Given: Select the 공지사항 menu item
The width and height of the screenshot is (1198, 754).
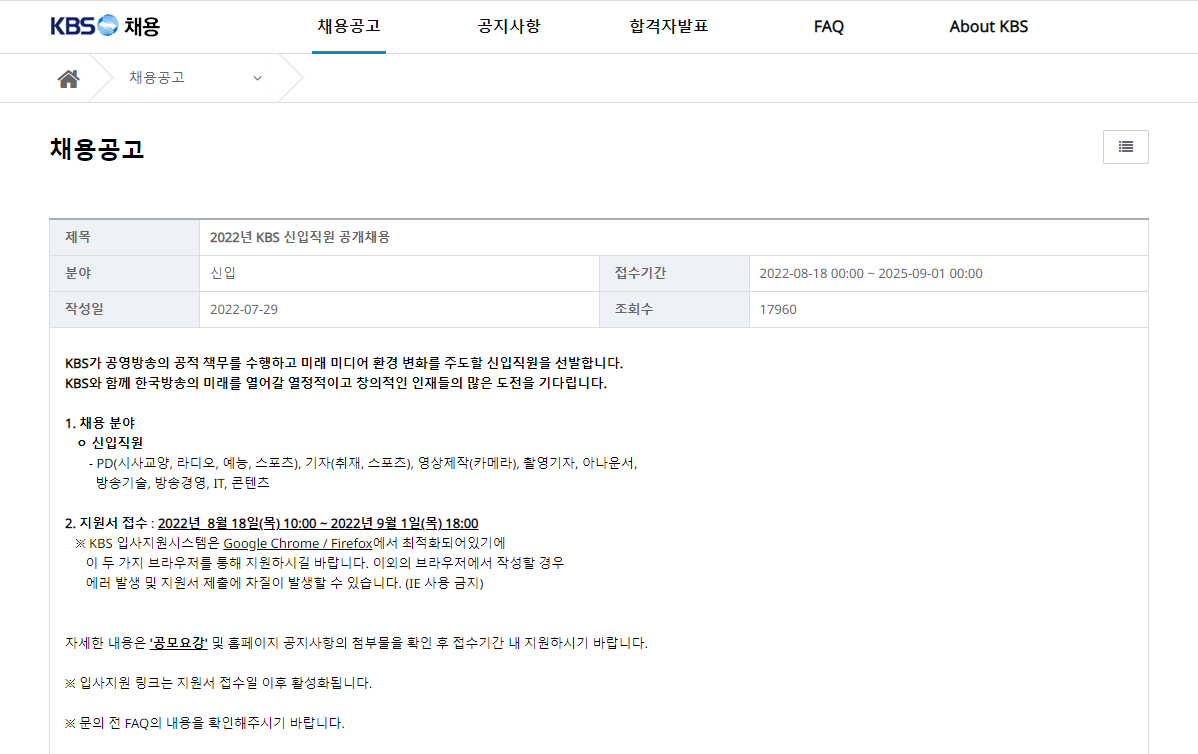Looking at the screenshot, I should (x=508, y=26).
